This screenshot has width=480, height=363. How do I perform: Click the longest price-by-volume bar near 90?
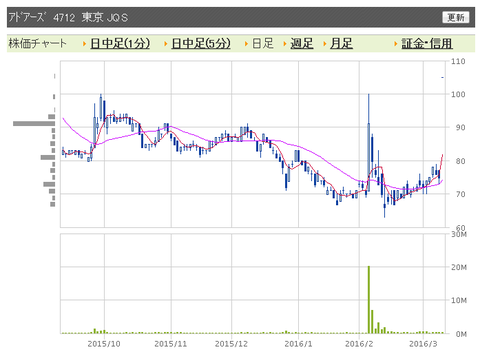click(x=34, y=124)
